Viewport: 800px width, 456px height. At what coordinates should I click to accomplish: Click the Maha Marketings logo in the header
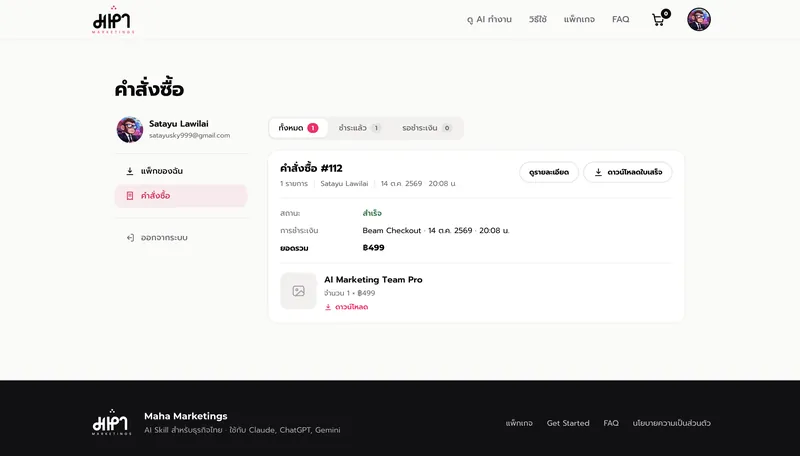click(x=113, y=20)
